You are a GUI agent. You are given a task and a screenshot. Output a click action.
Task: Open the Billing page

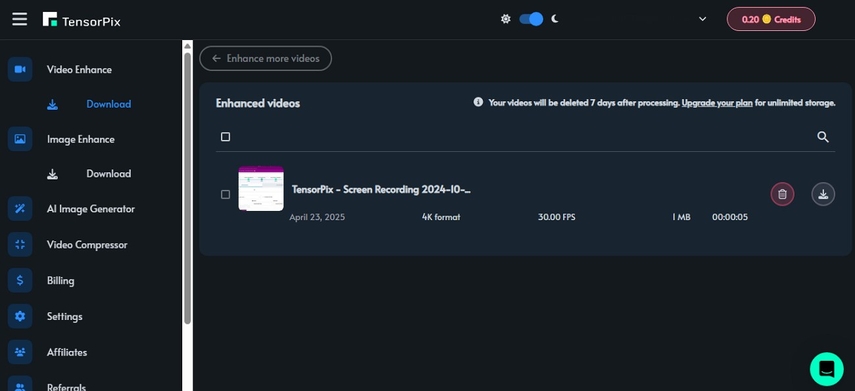(61, 281)
